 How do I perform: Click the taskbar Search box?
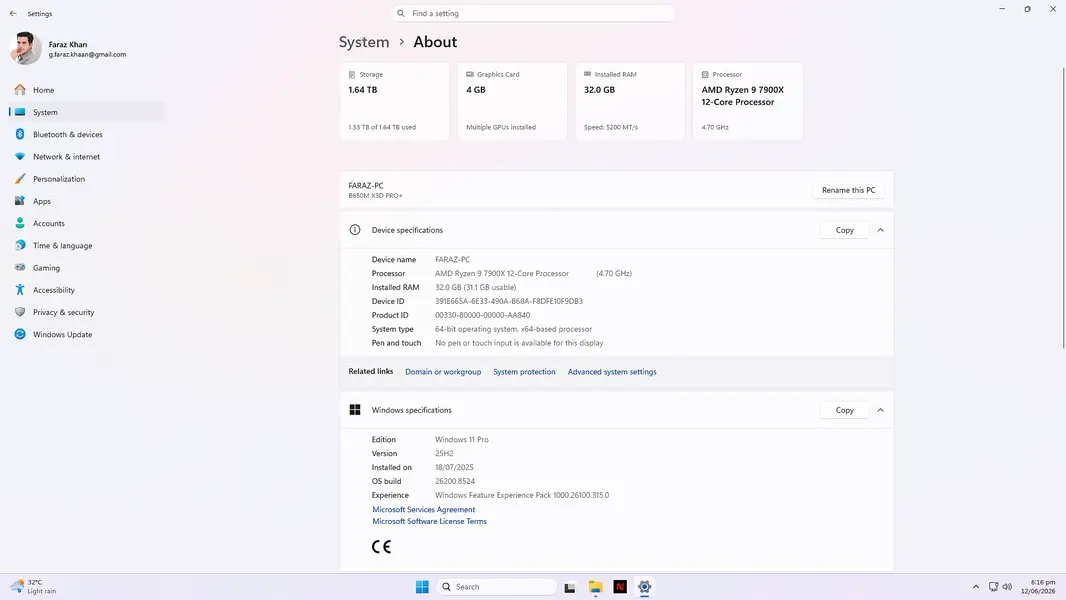click(496, 587)
